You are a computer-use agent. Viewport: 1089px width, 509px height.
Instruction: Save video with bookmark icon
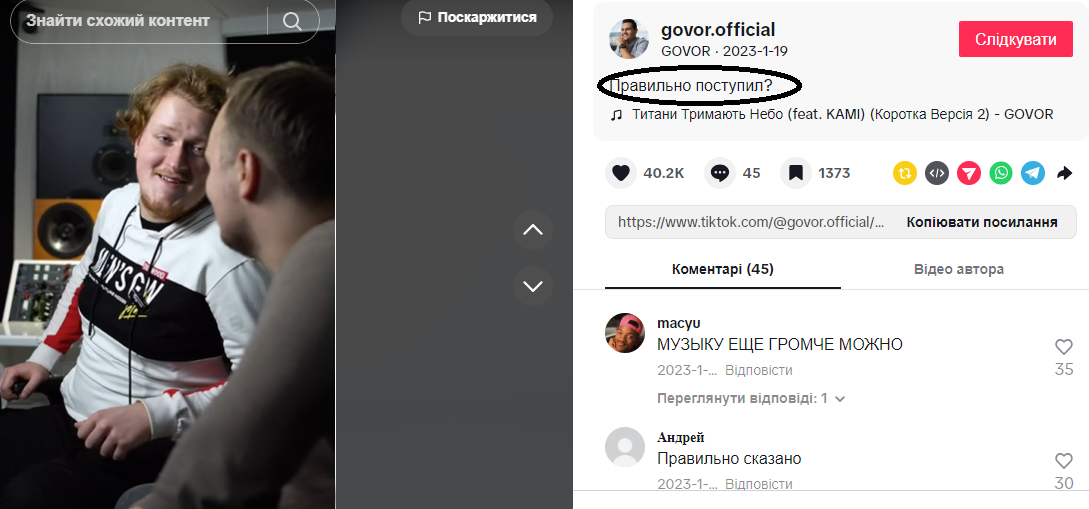(x=796, y=173)
